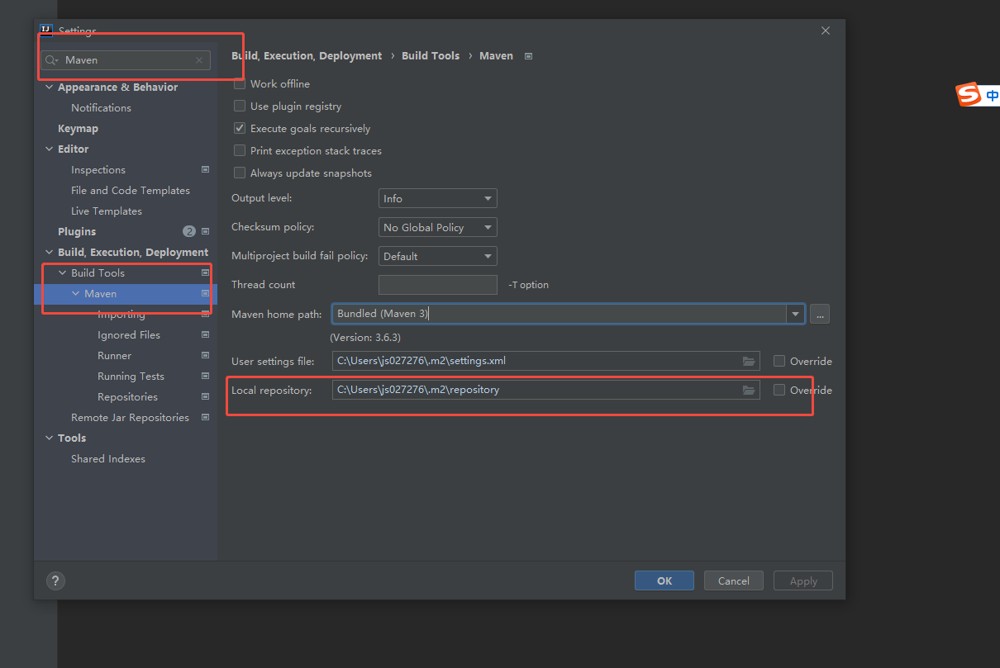1000x668 pixels.
Task: Select Running Tests under Maven
Action: point(131,376)
